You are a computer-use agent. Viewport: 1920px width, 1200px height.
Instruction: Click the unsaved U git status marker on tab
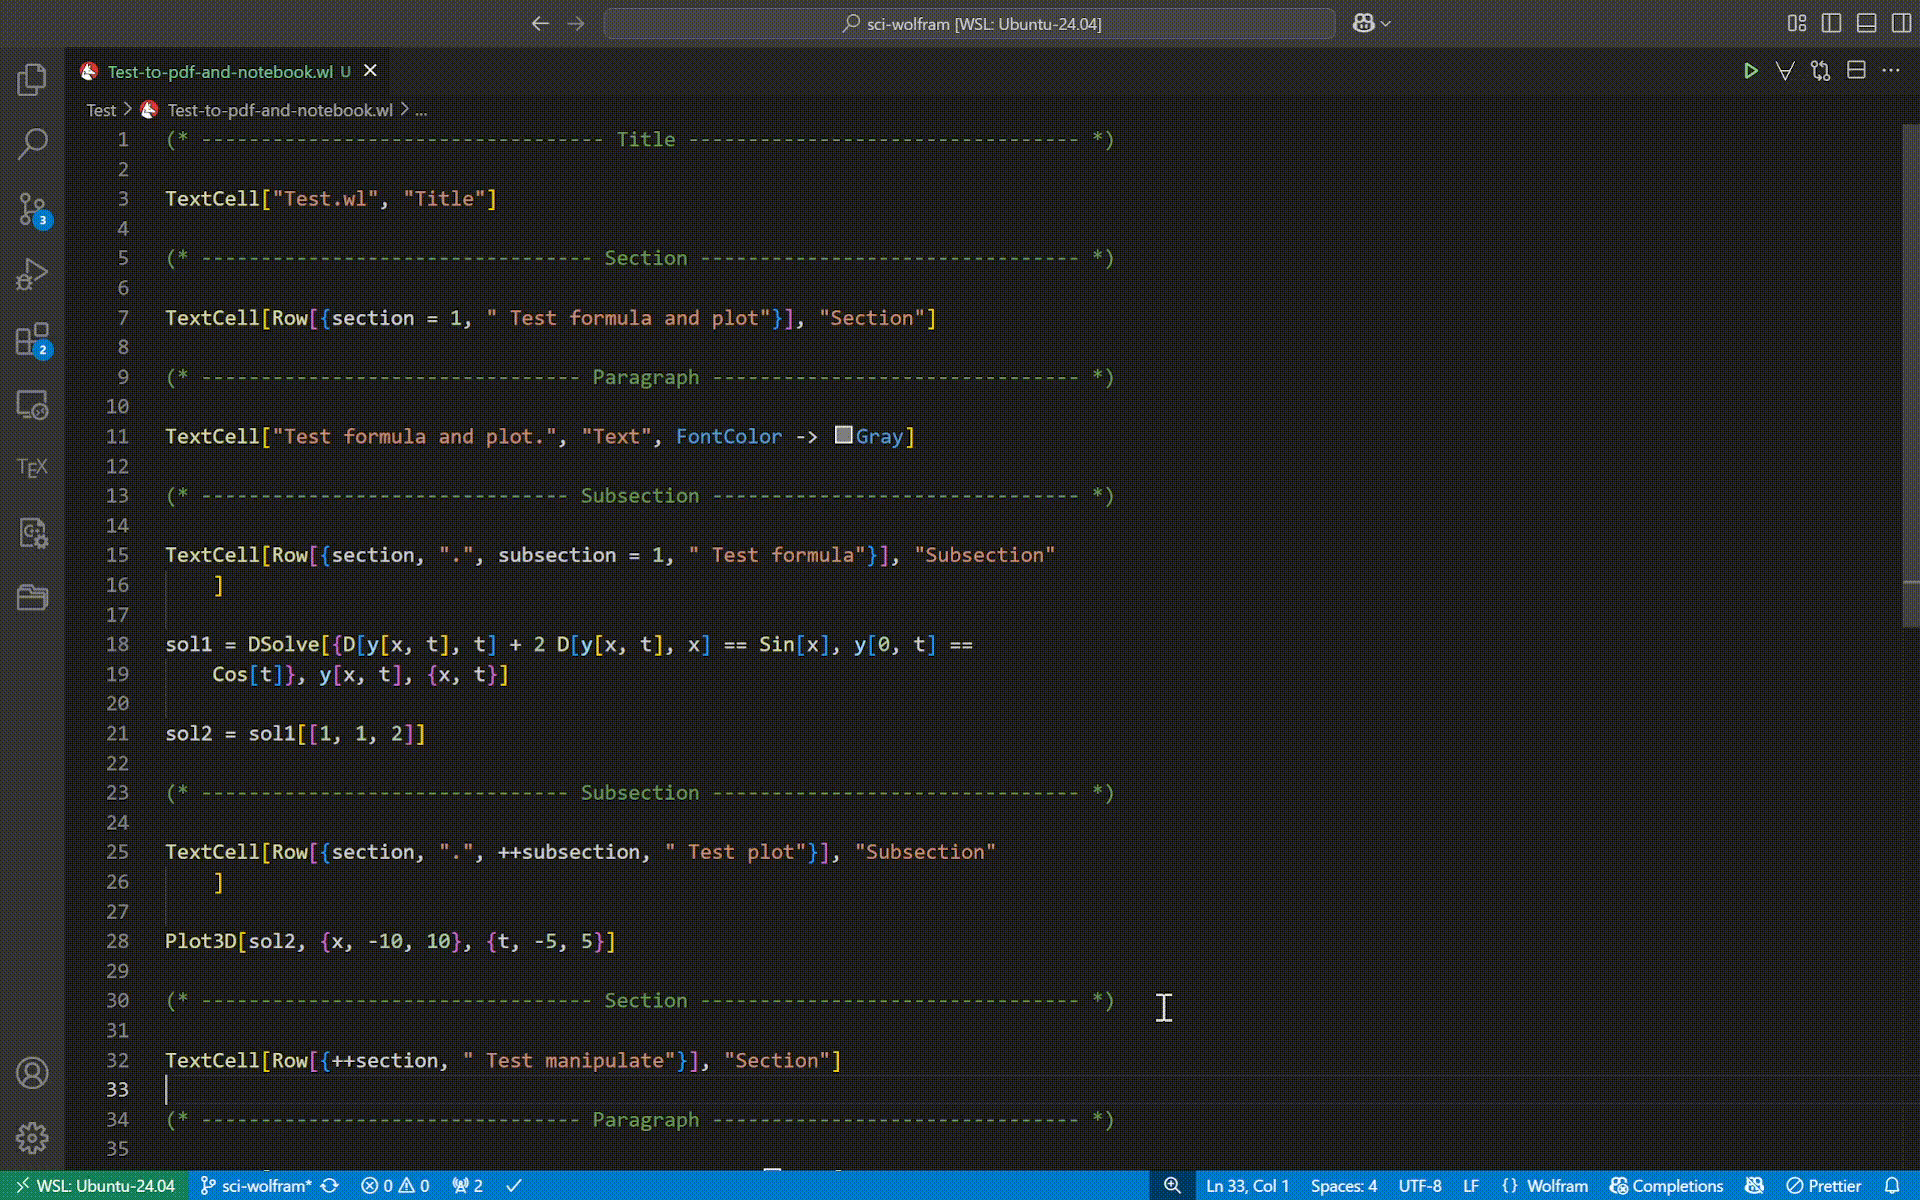[345, 71]
